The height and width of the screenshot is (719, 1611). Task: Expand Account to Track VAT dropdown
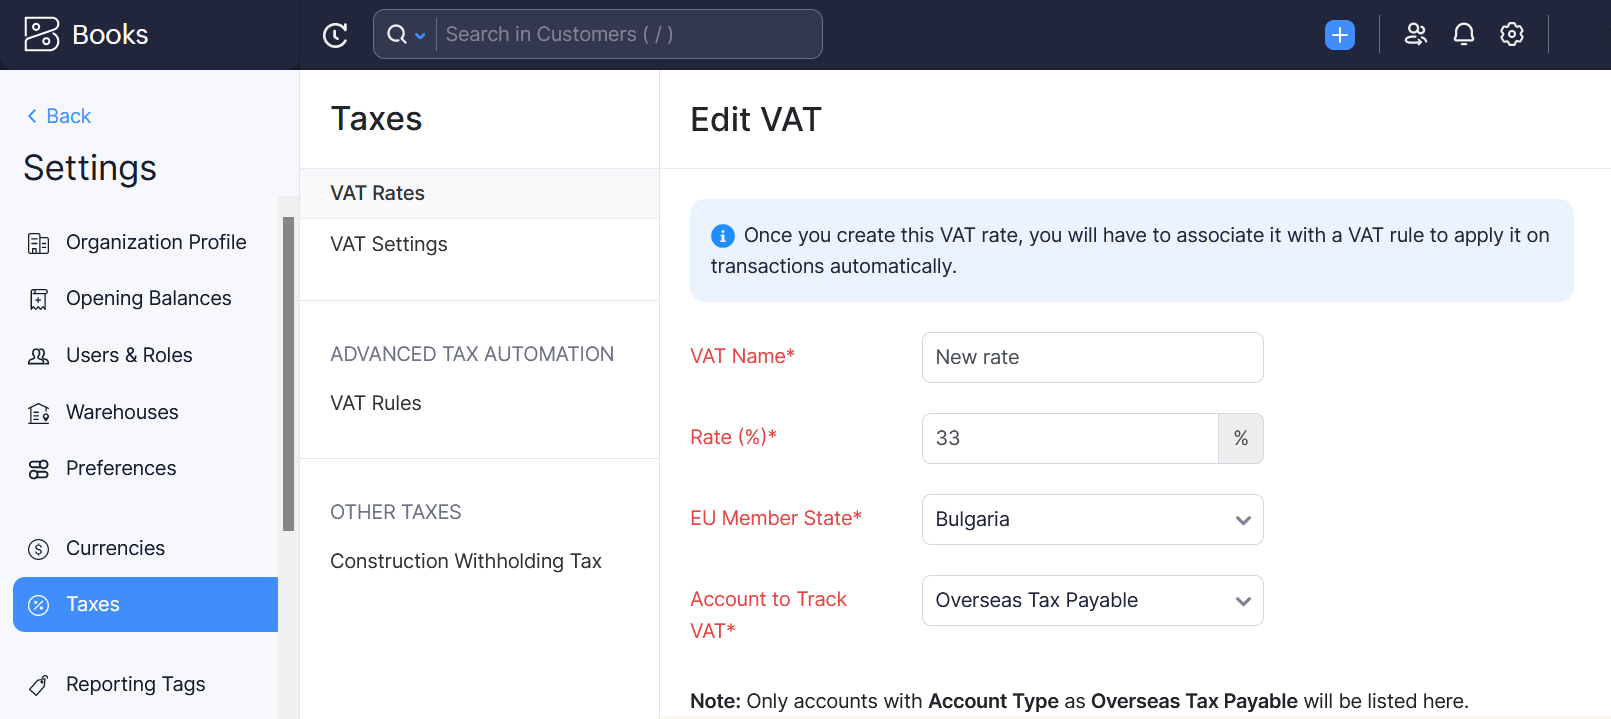[1092, 601]
